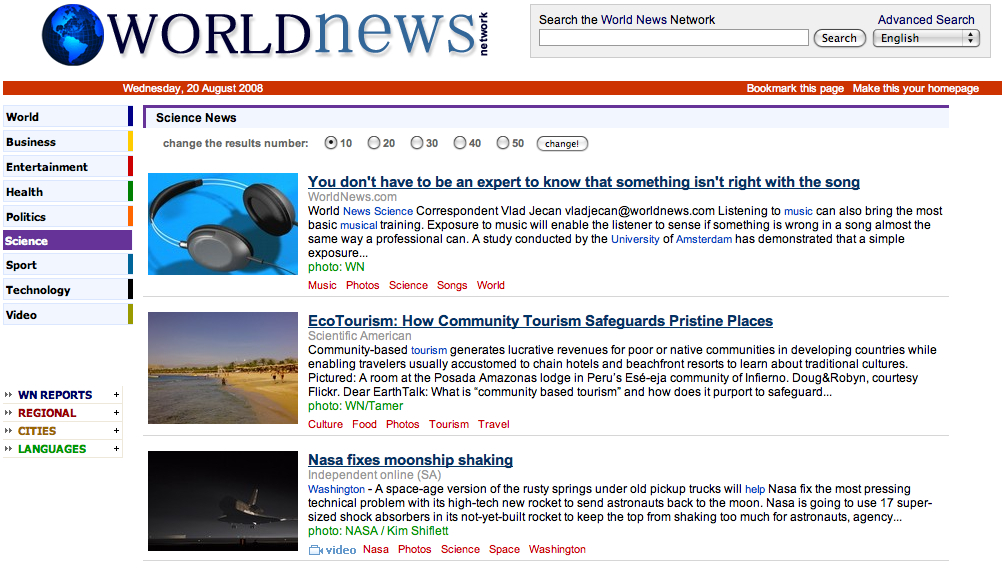The height and width of the screenshot is (571, 1002).
Task: Open the beach EcoTourism thumbnail
Action: point(223,368)
